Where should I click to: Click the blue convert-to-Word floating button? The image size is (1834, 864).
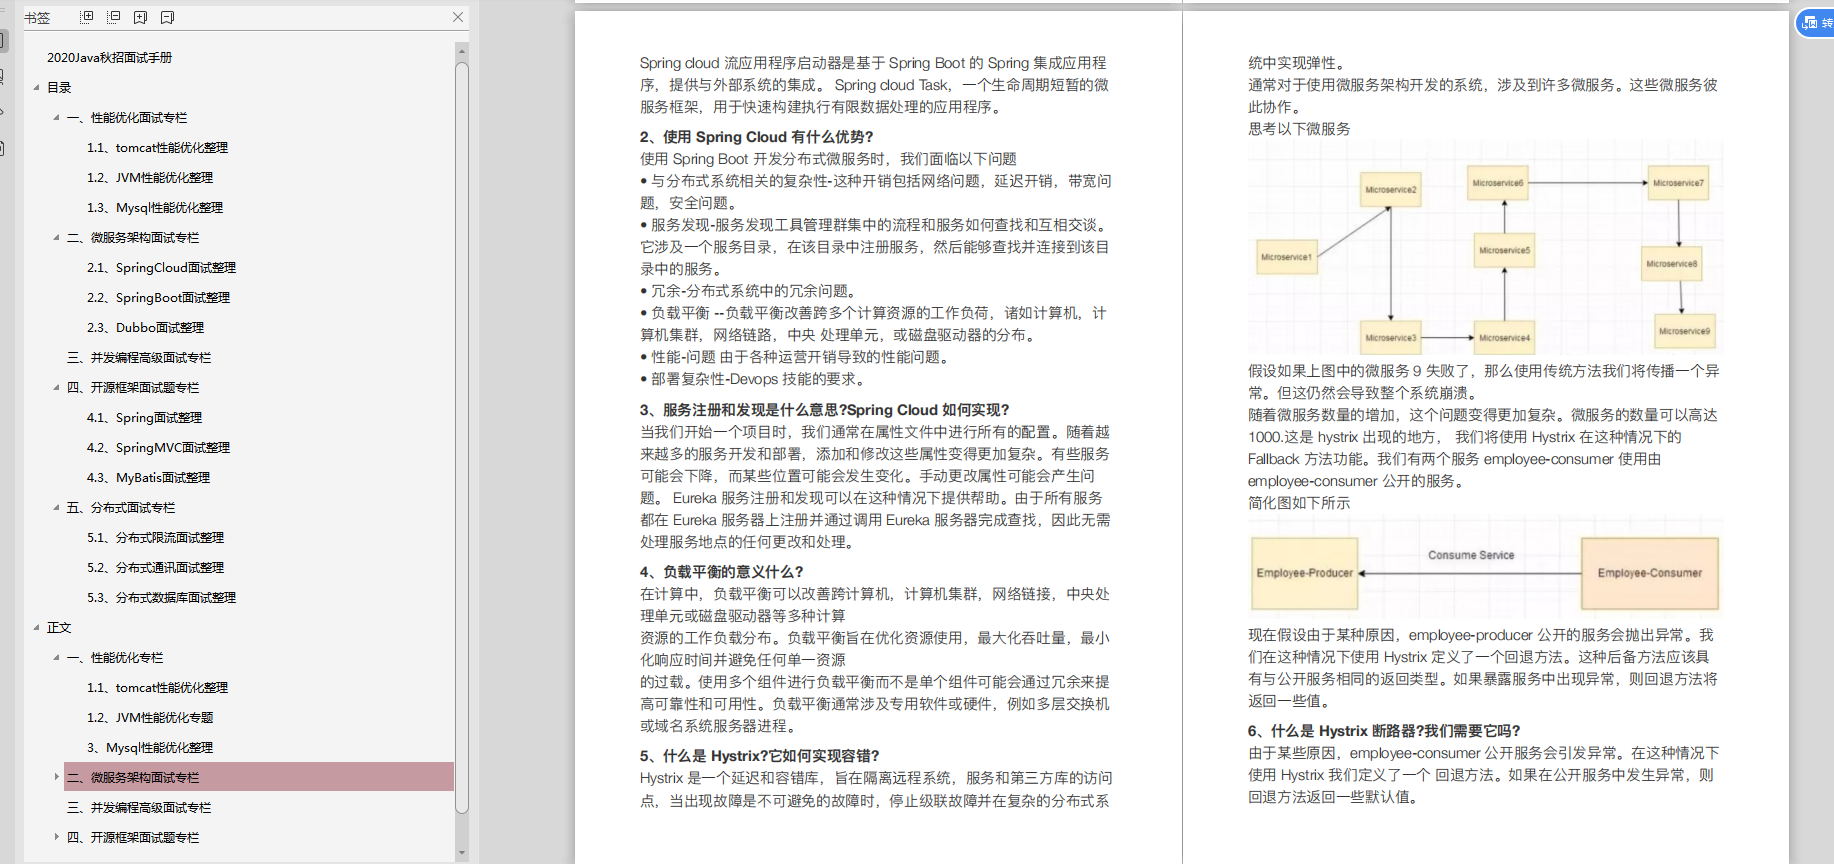pyautogui.click(x=1817, y=23)
